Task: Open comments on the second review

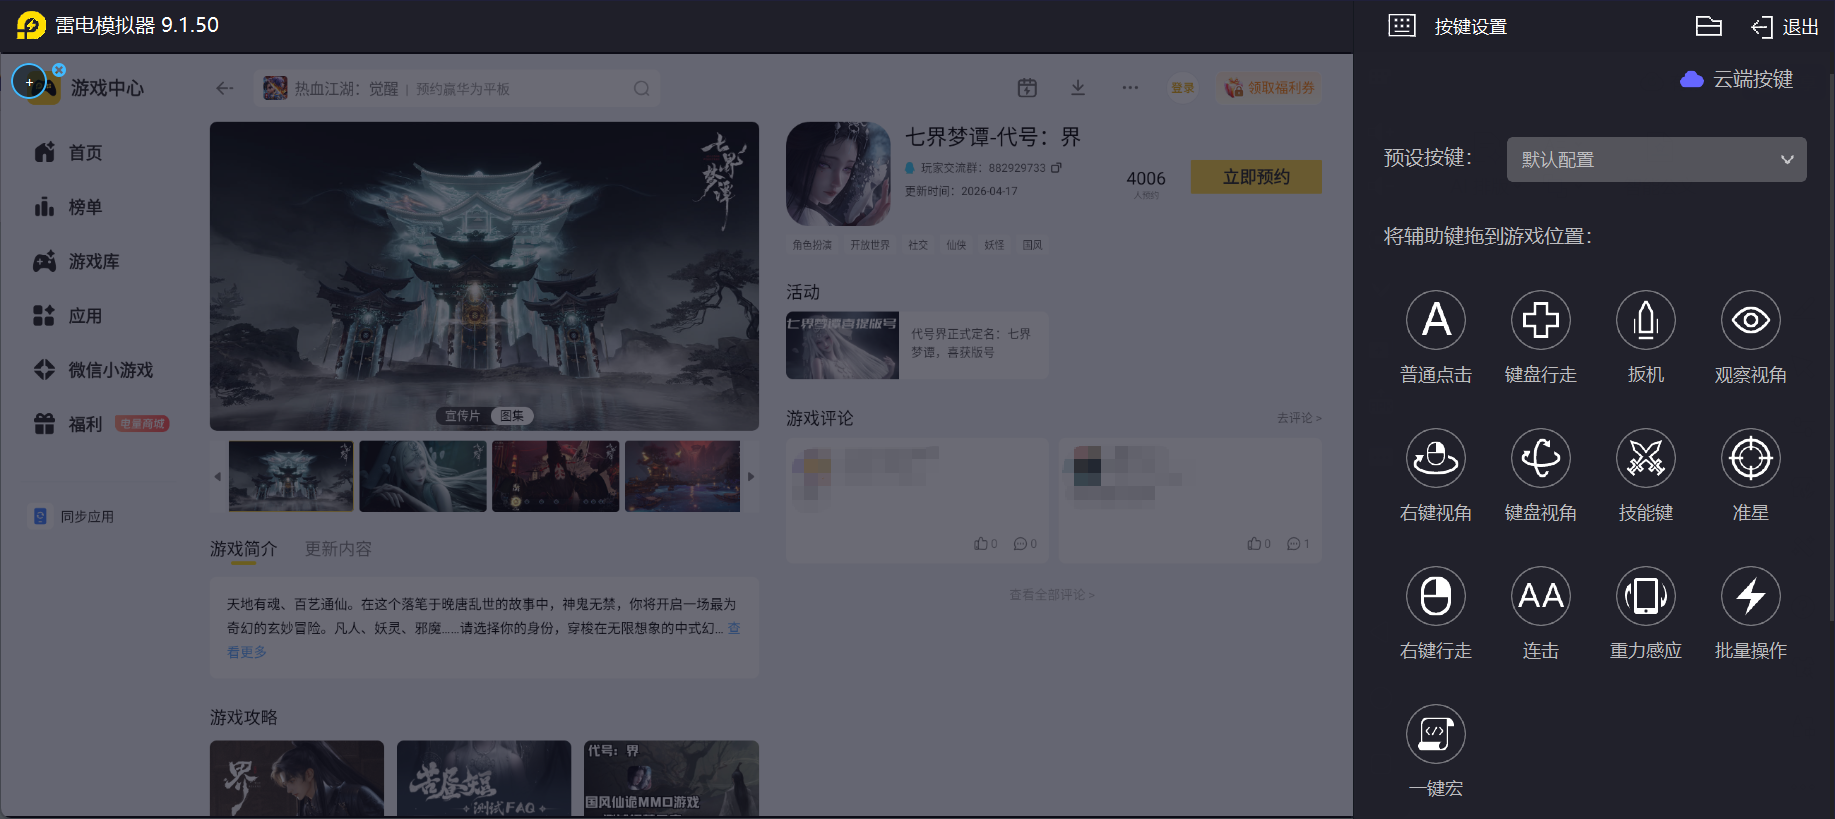Action: [1298, 544]
